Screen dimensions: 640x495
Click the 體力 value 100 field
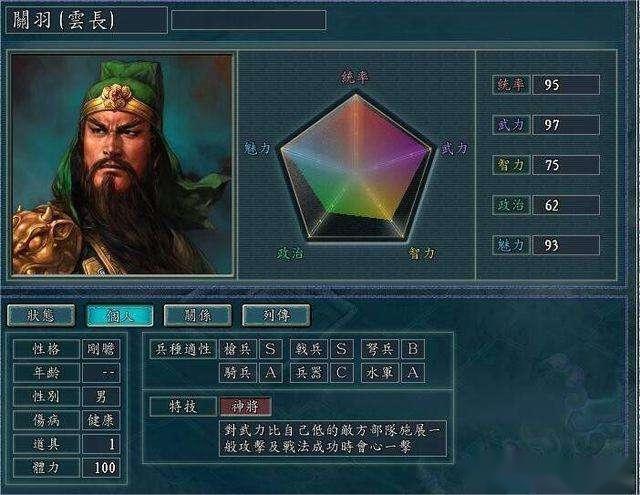[x=101, y=468]
